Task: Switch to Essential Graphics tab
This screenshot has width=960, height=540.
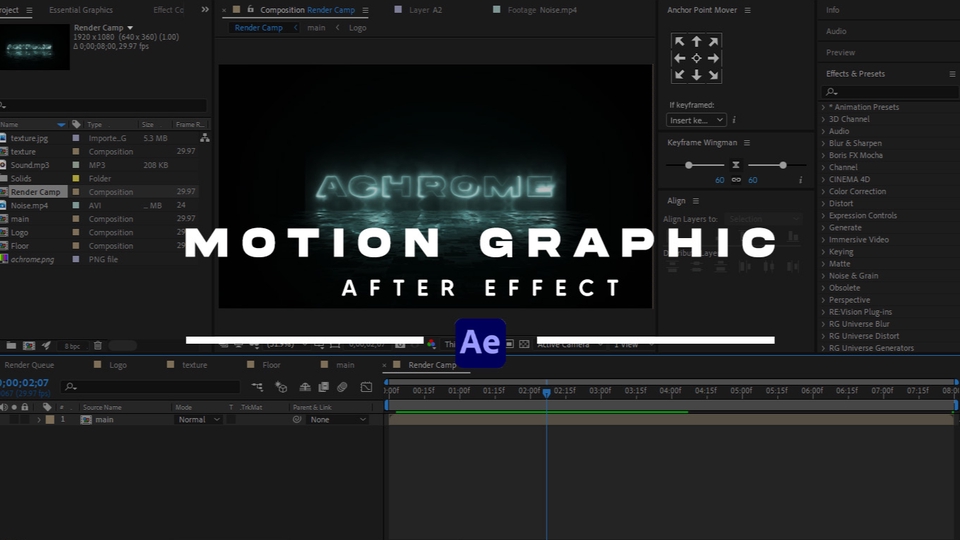Action: [81, 10]
